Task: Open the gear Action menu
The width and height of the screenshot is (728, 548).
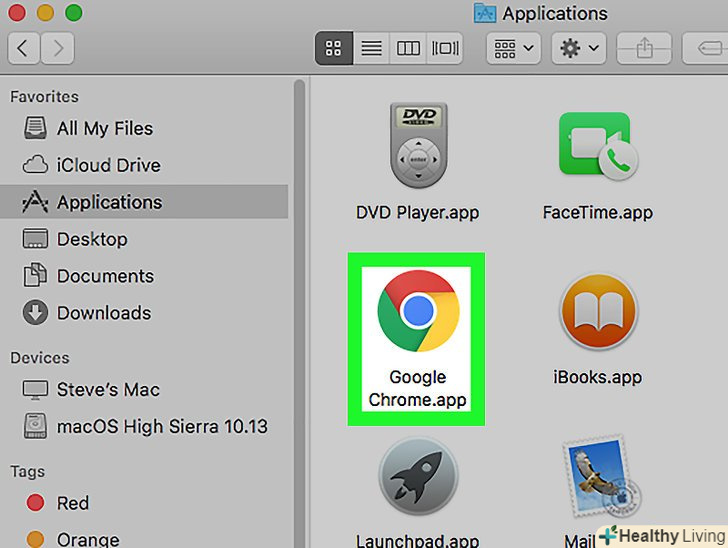Action: 580,47
